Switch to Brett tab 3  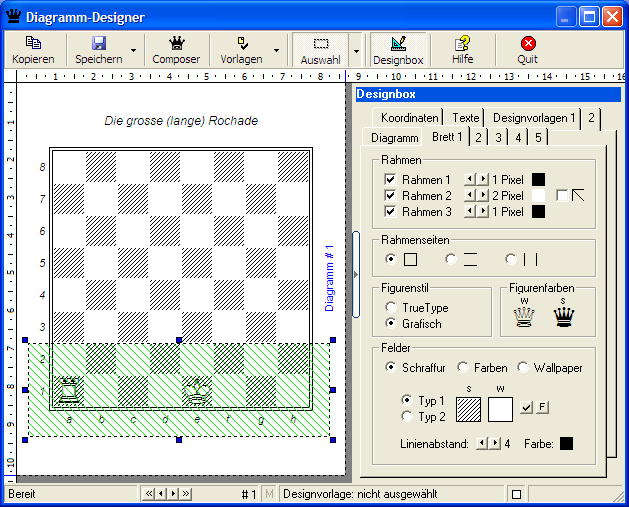[x=498, y=138]
